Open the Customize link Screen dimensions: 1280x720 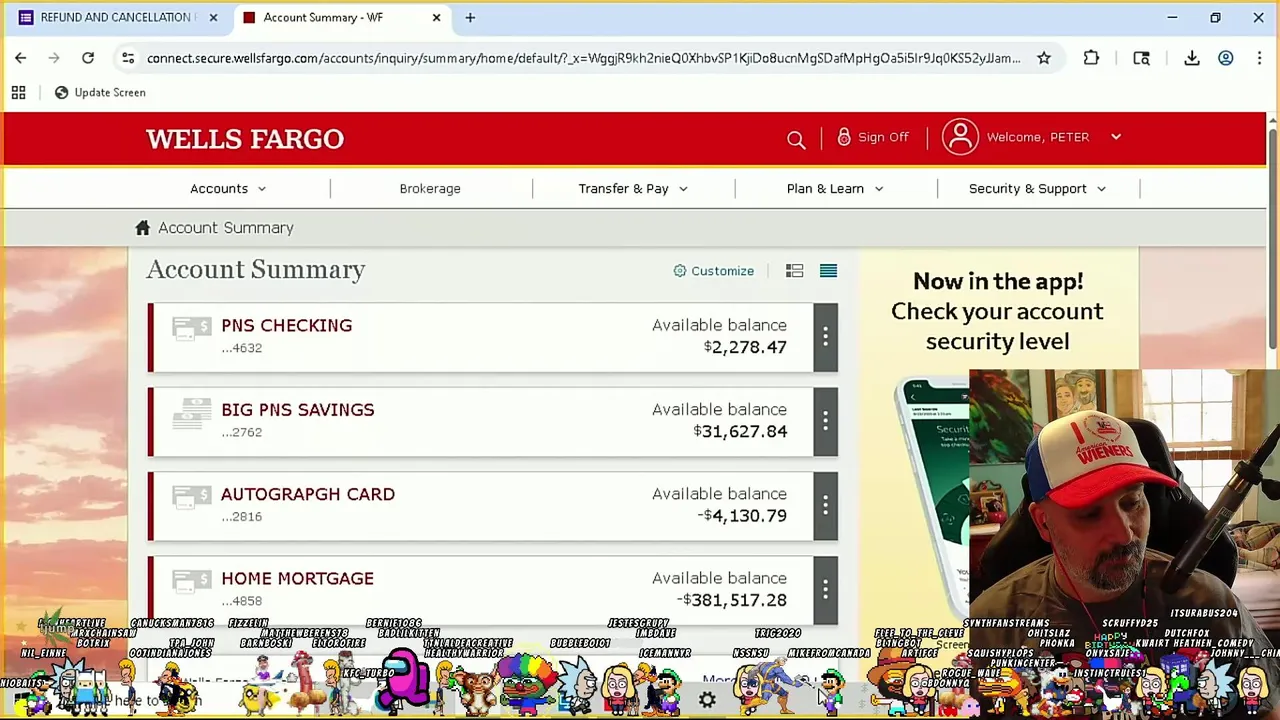[722, 271]
